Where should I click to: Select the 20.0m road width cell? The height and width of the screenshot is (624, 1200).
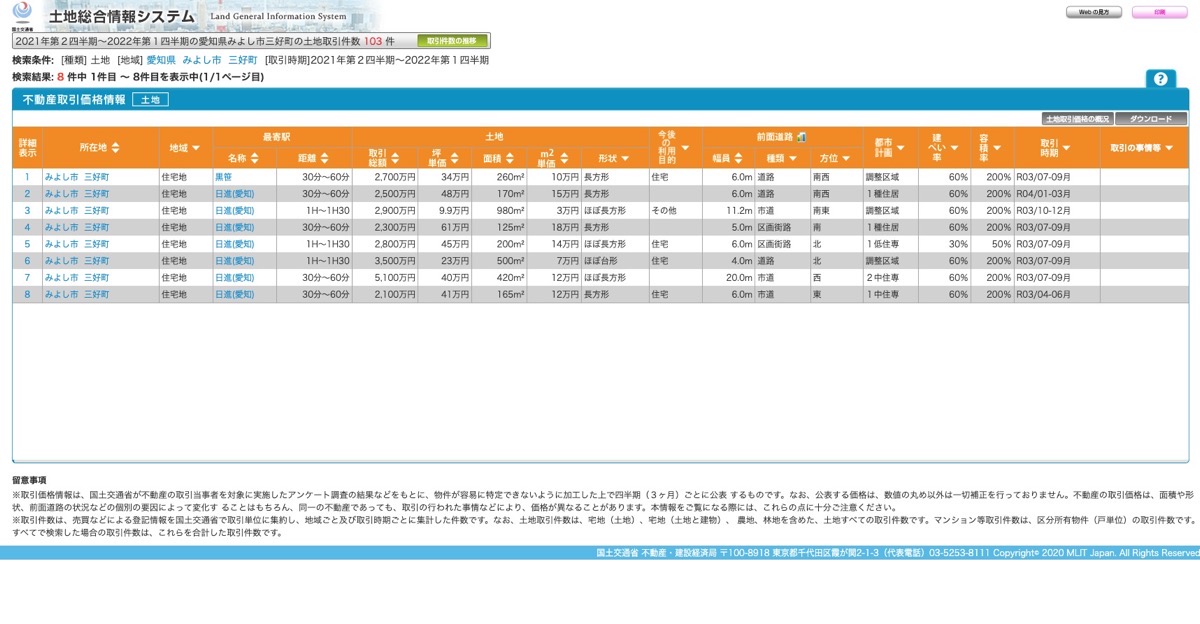(x=728, y=278)
